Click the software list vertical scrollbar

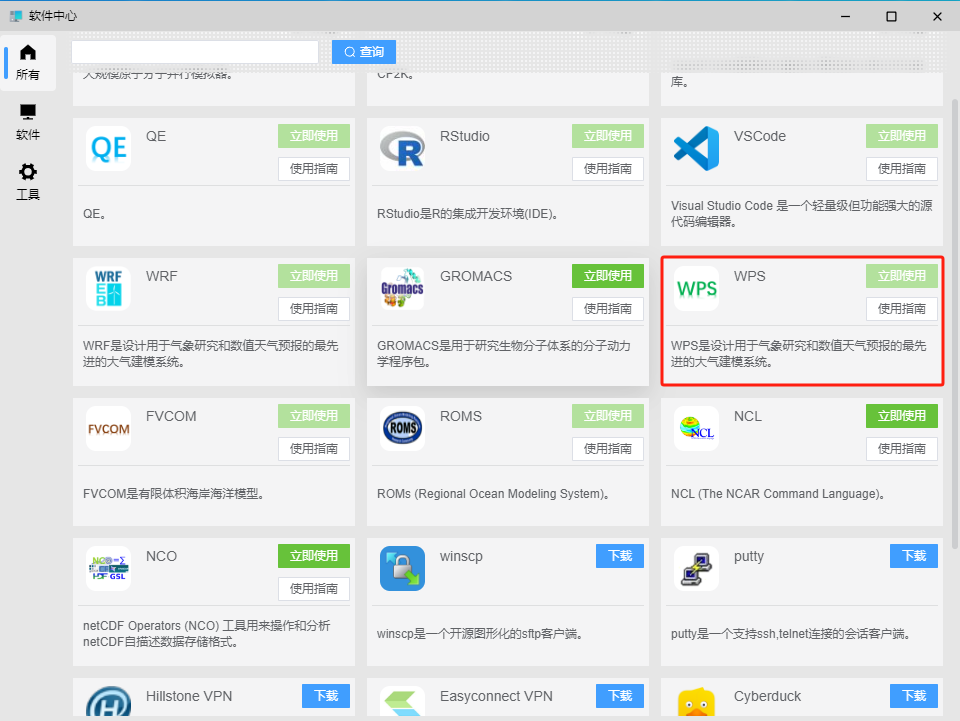(954, 324)
